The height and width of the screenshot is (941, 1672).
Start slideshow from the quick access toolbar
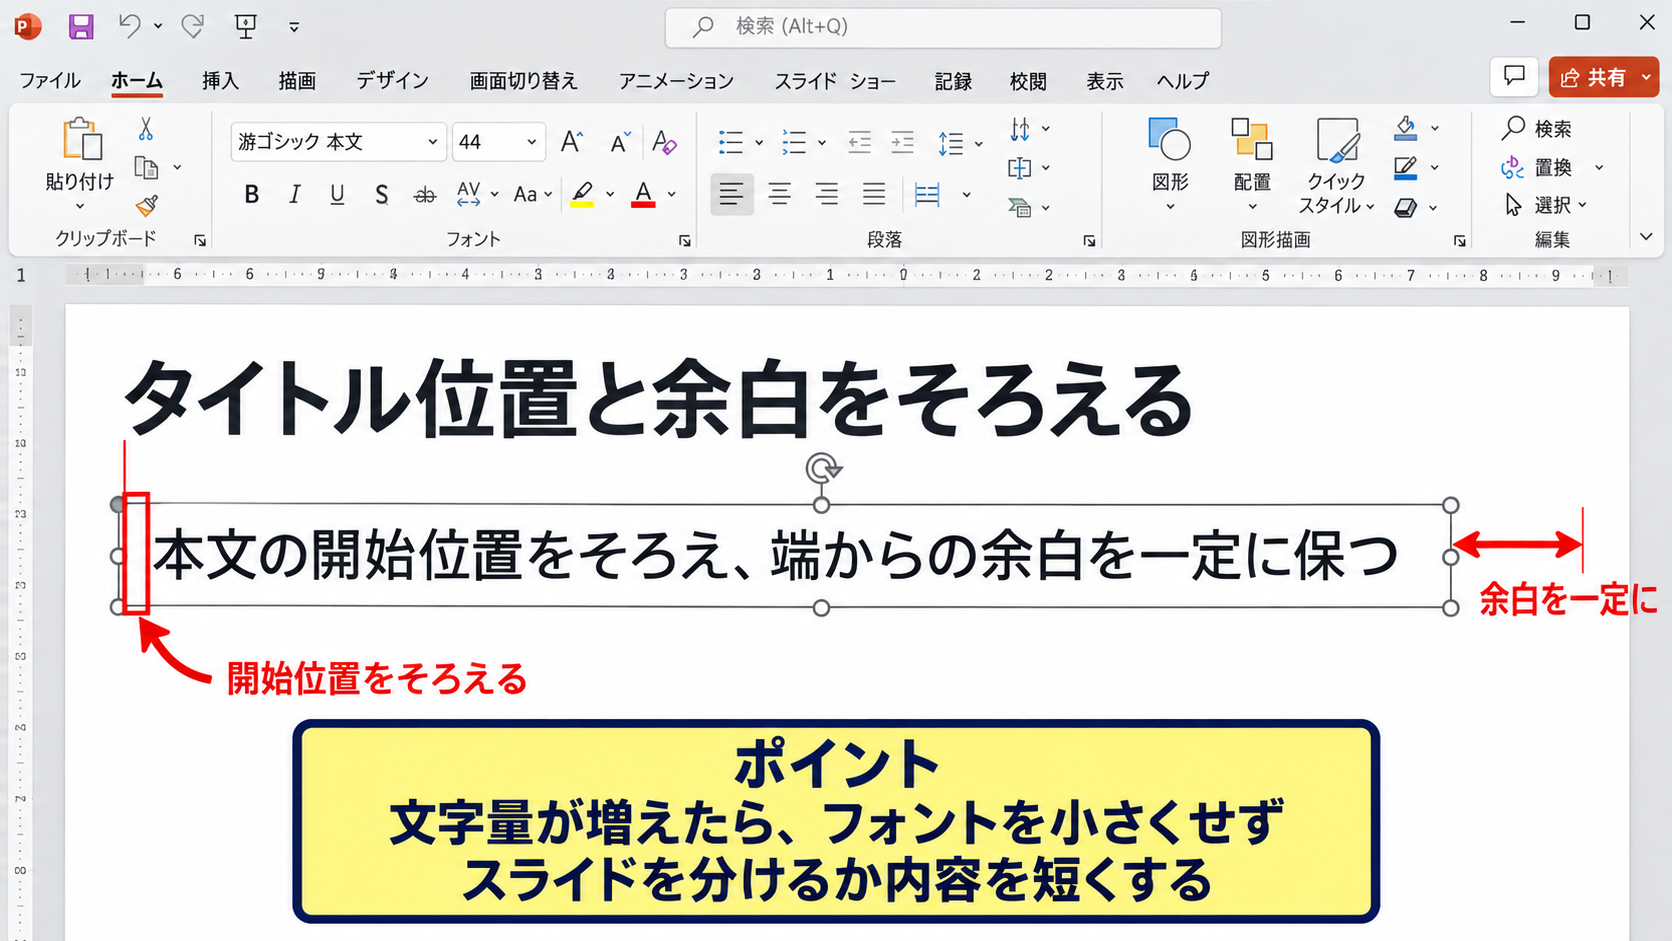point(245,26)
